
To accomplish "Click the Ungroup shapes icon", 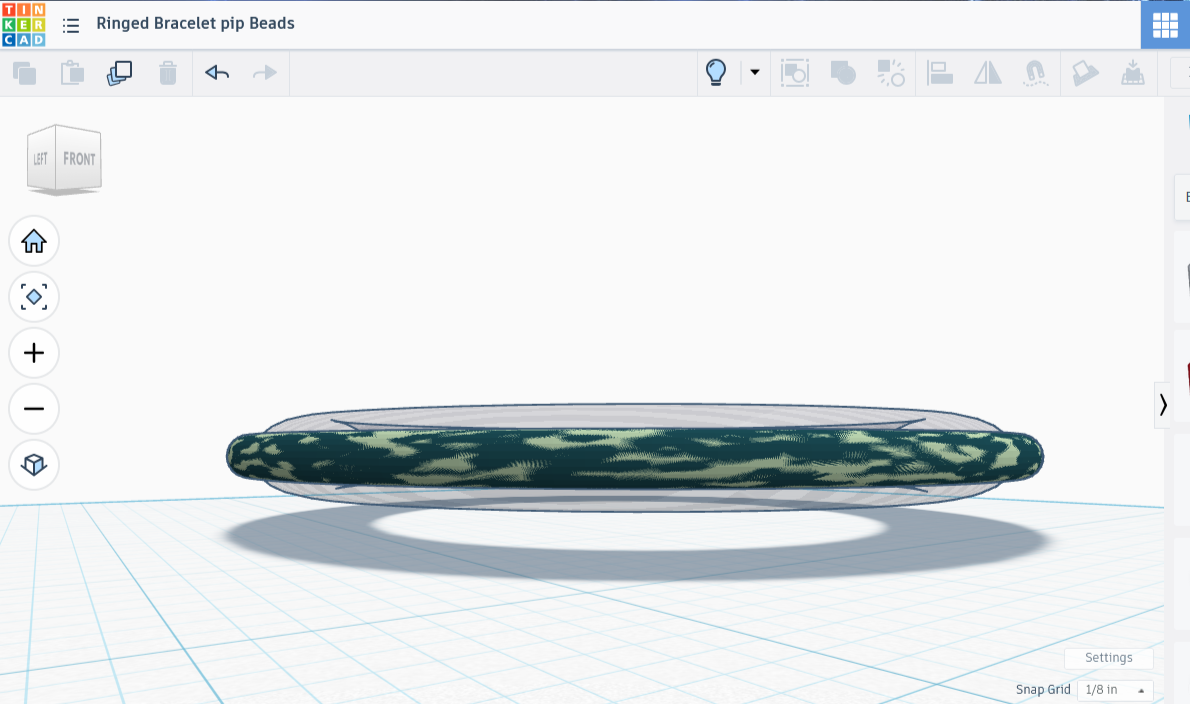I will click(891, 73).
